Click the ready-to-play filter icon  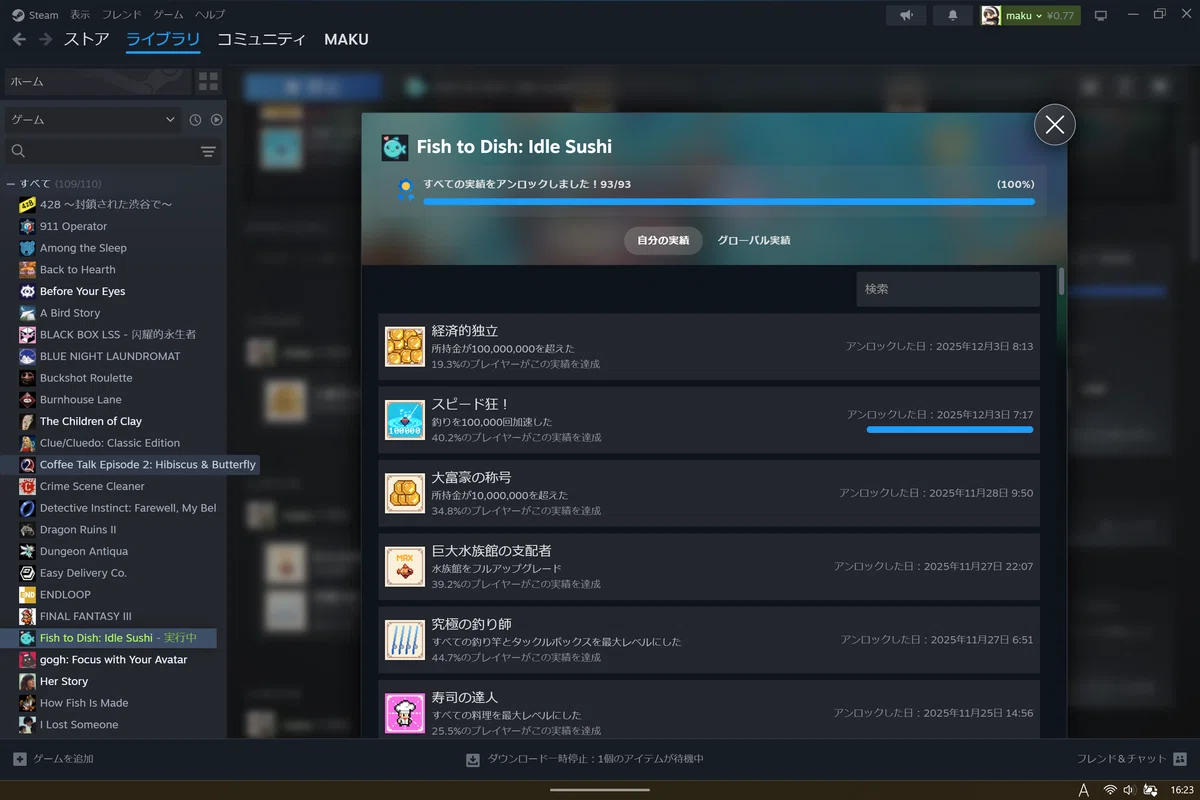click(216, 120)
